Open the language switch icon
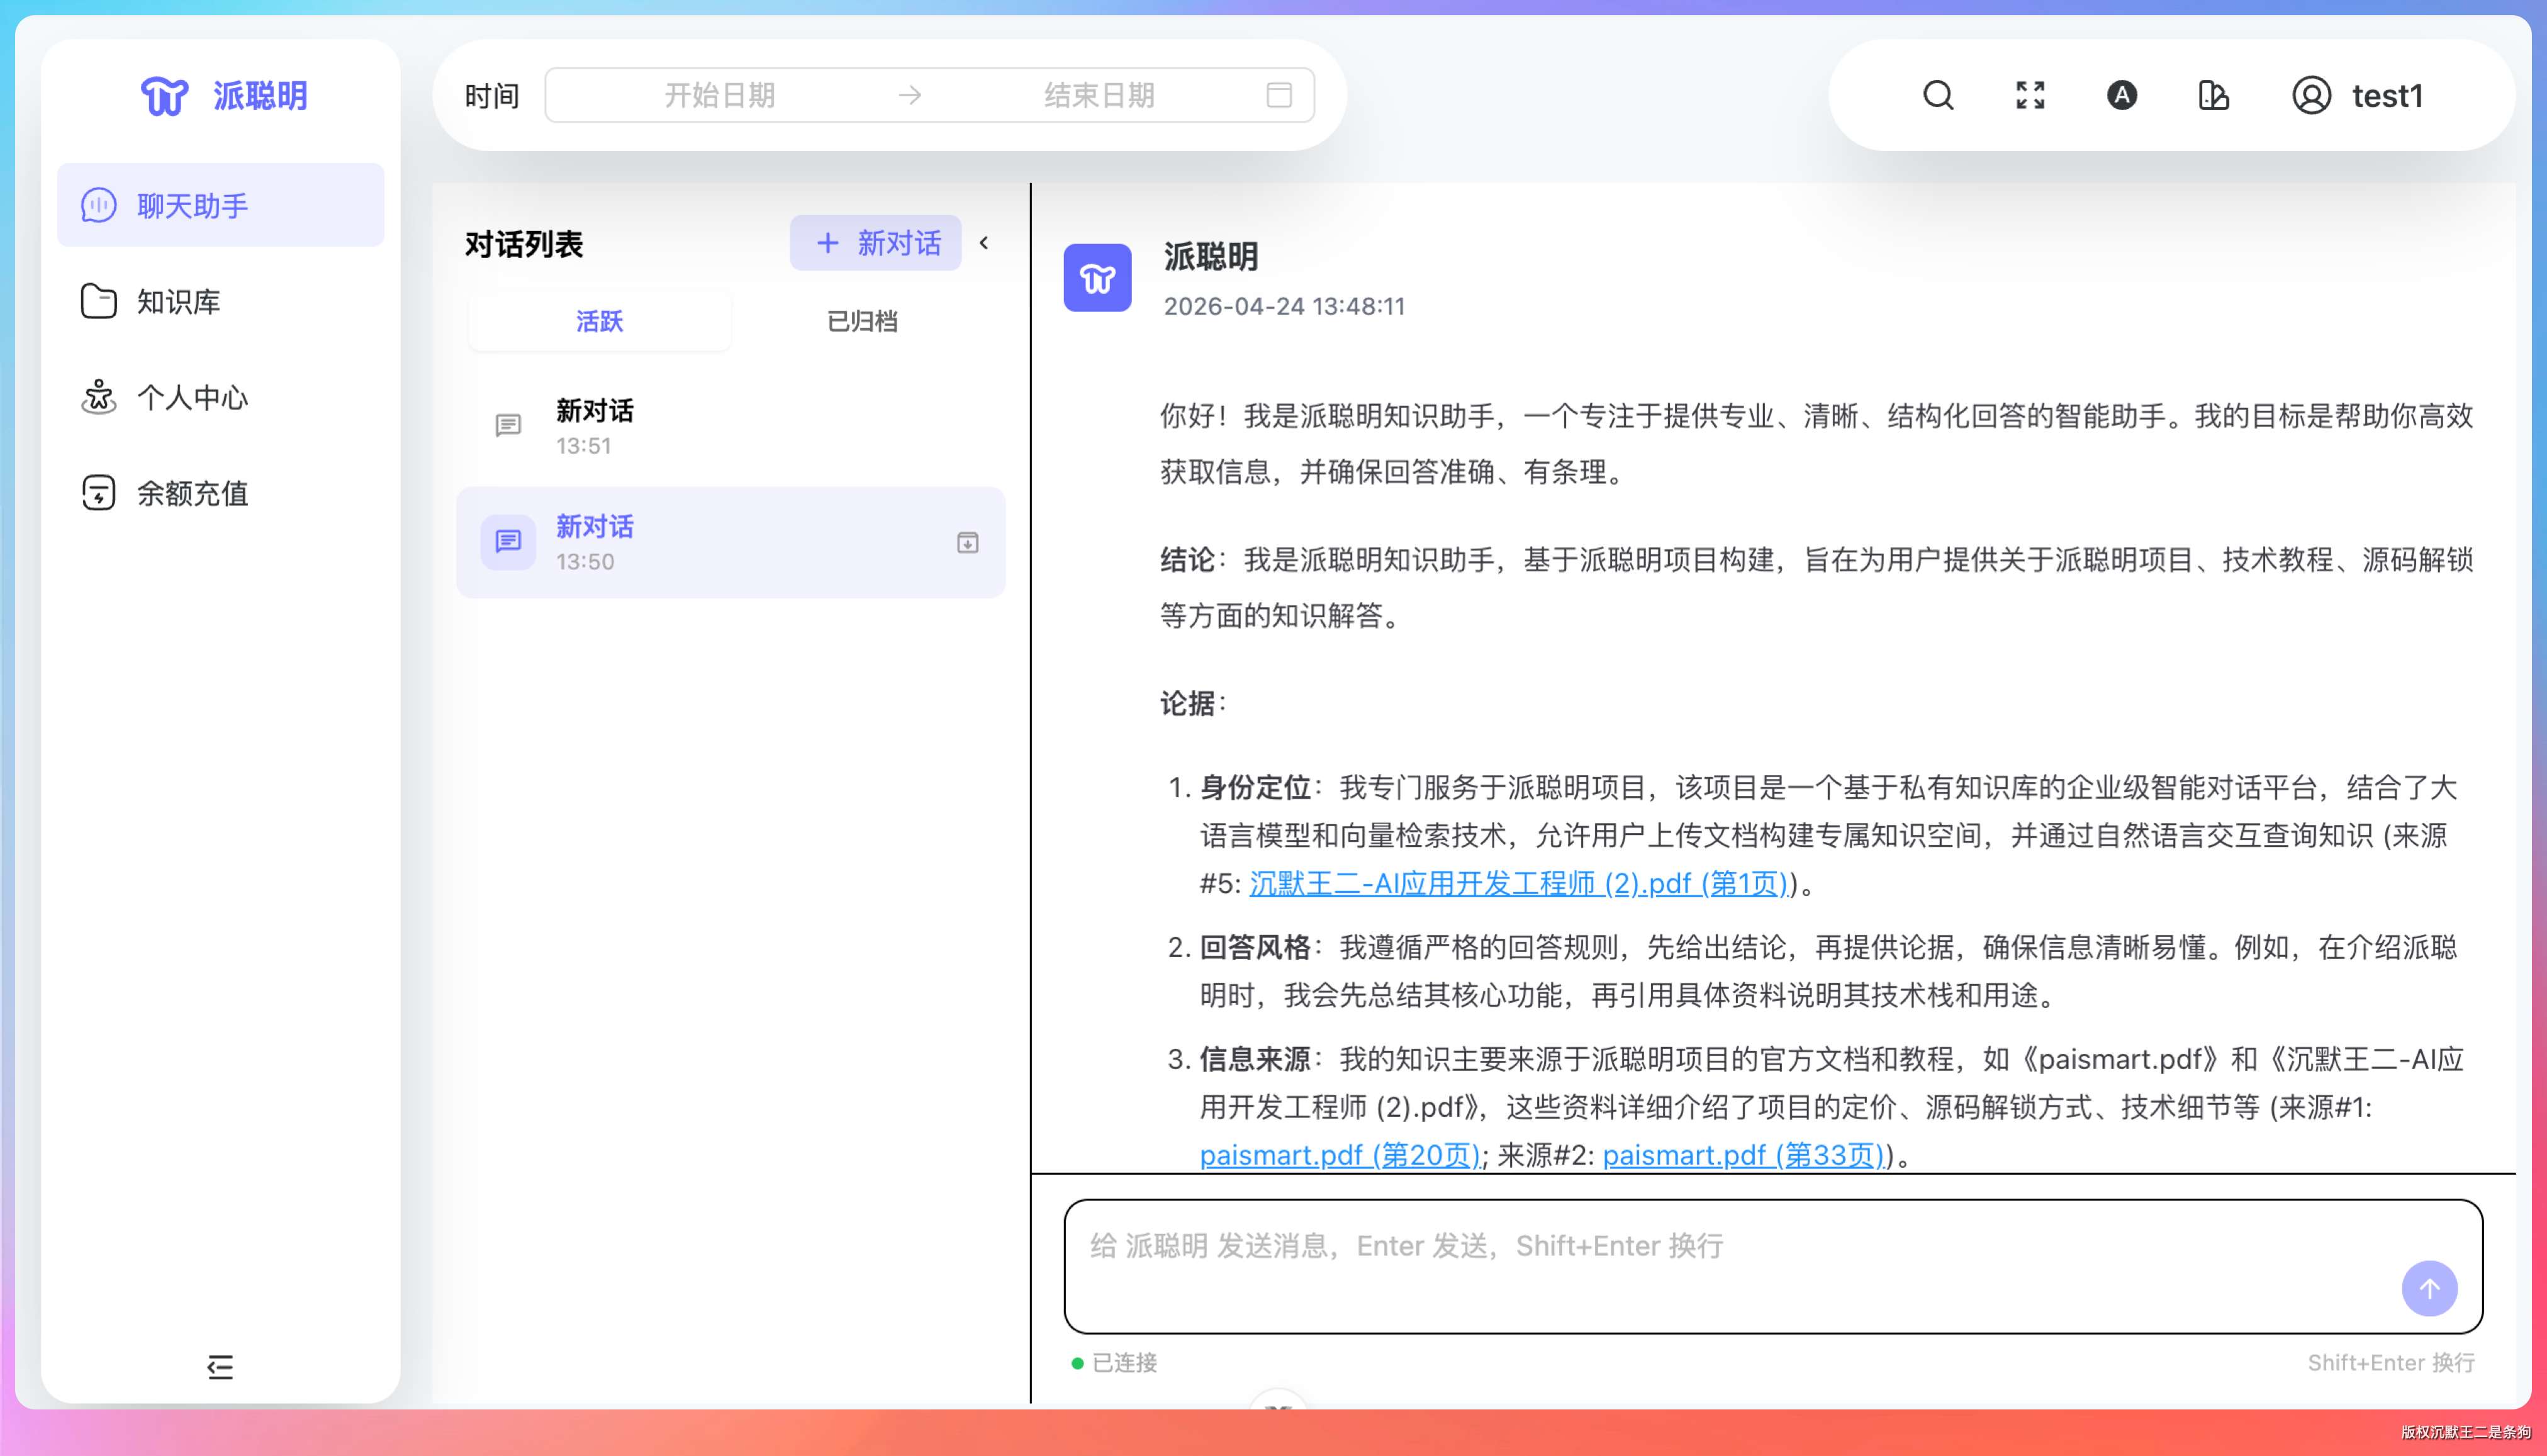The height and width of the screenshot is (1456, 2547). (2121, 95)
